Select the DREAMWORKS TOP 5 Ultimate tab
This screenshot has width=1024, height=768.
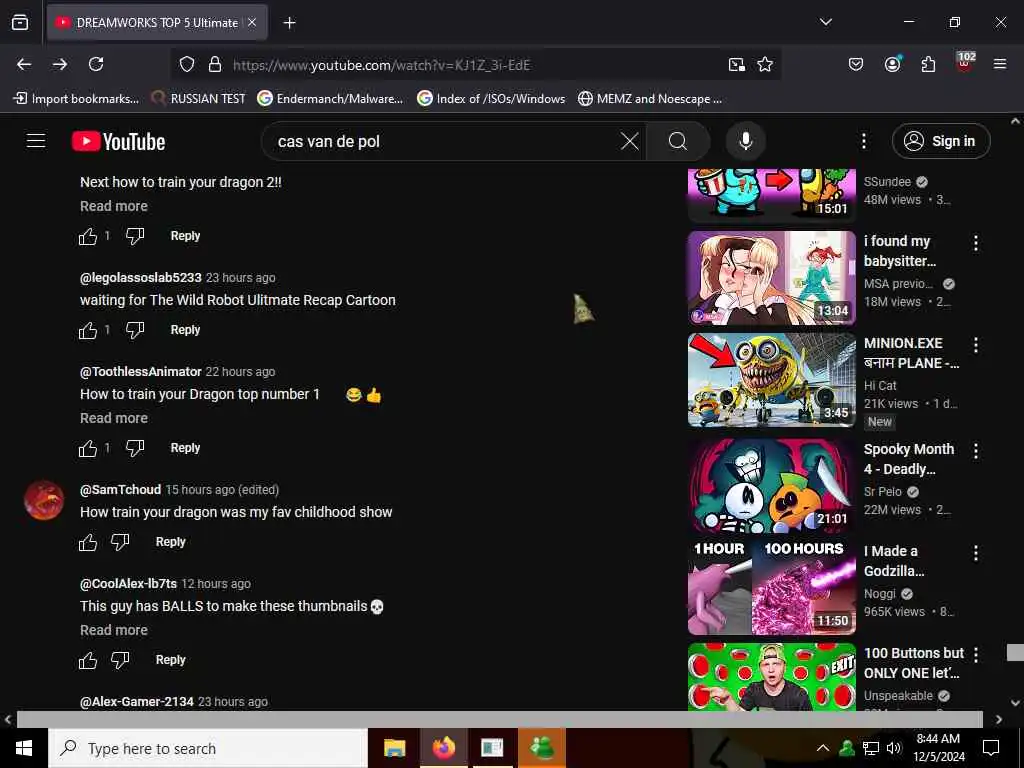pyautogui.click(x=157, y=23)
